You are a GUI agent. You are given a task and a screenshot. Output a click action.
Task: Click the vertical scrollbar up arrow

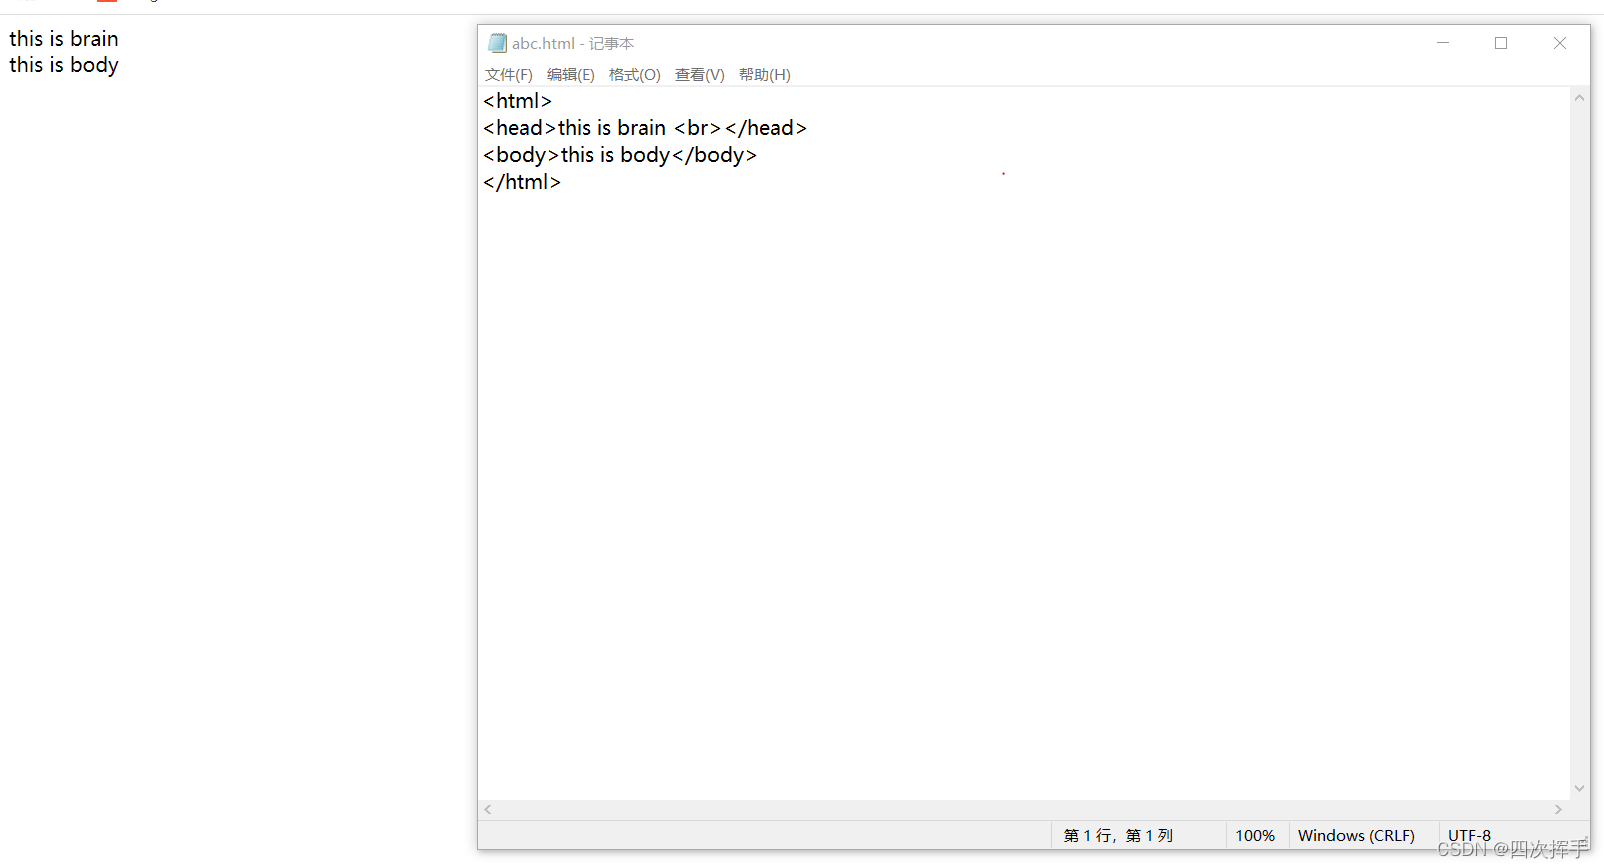click(1579, 98)
